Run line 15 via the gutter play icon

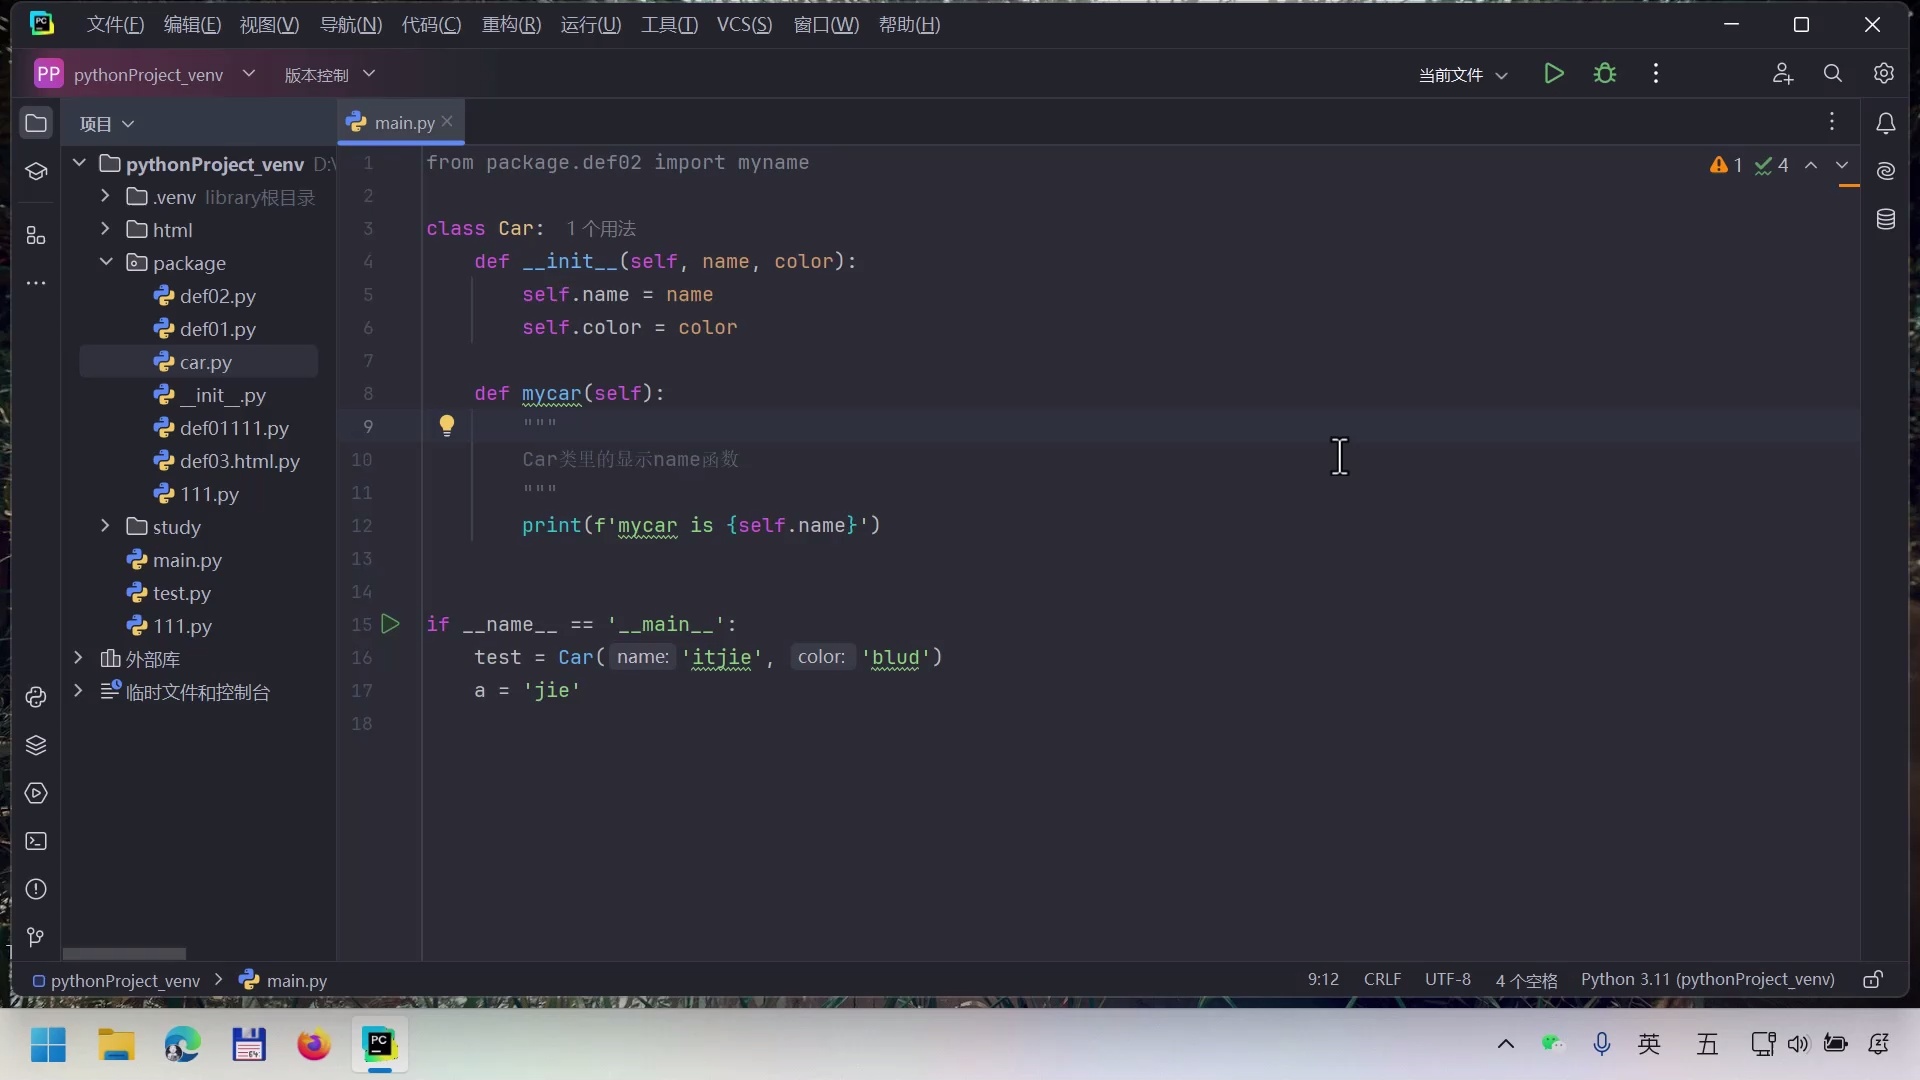(390, 624)
